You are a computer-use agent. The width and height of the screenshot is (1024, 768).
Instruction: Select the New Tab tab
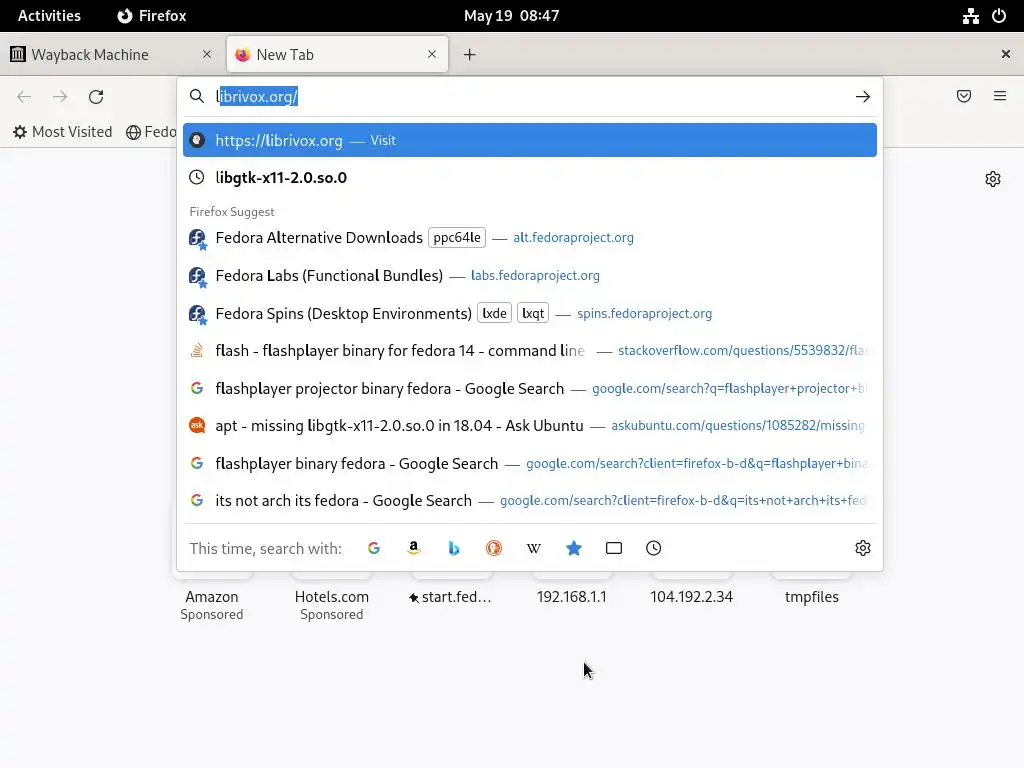click(x=338, y=55)
